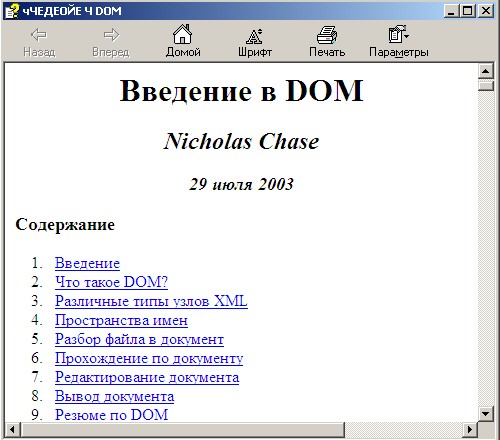
Task: Open the Введение link
Action: (87, 263)
